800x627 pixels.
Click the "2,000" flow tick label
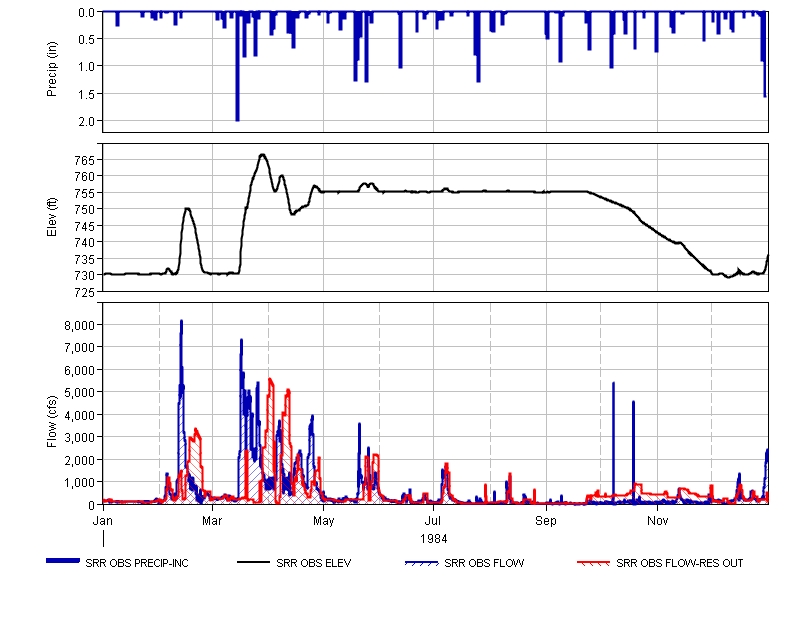pyautogui.click(x=81, y=460)
